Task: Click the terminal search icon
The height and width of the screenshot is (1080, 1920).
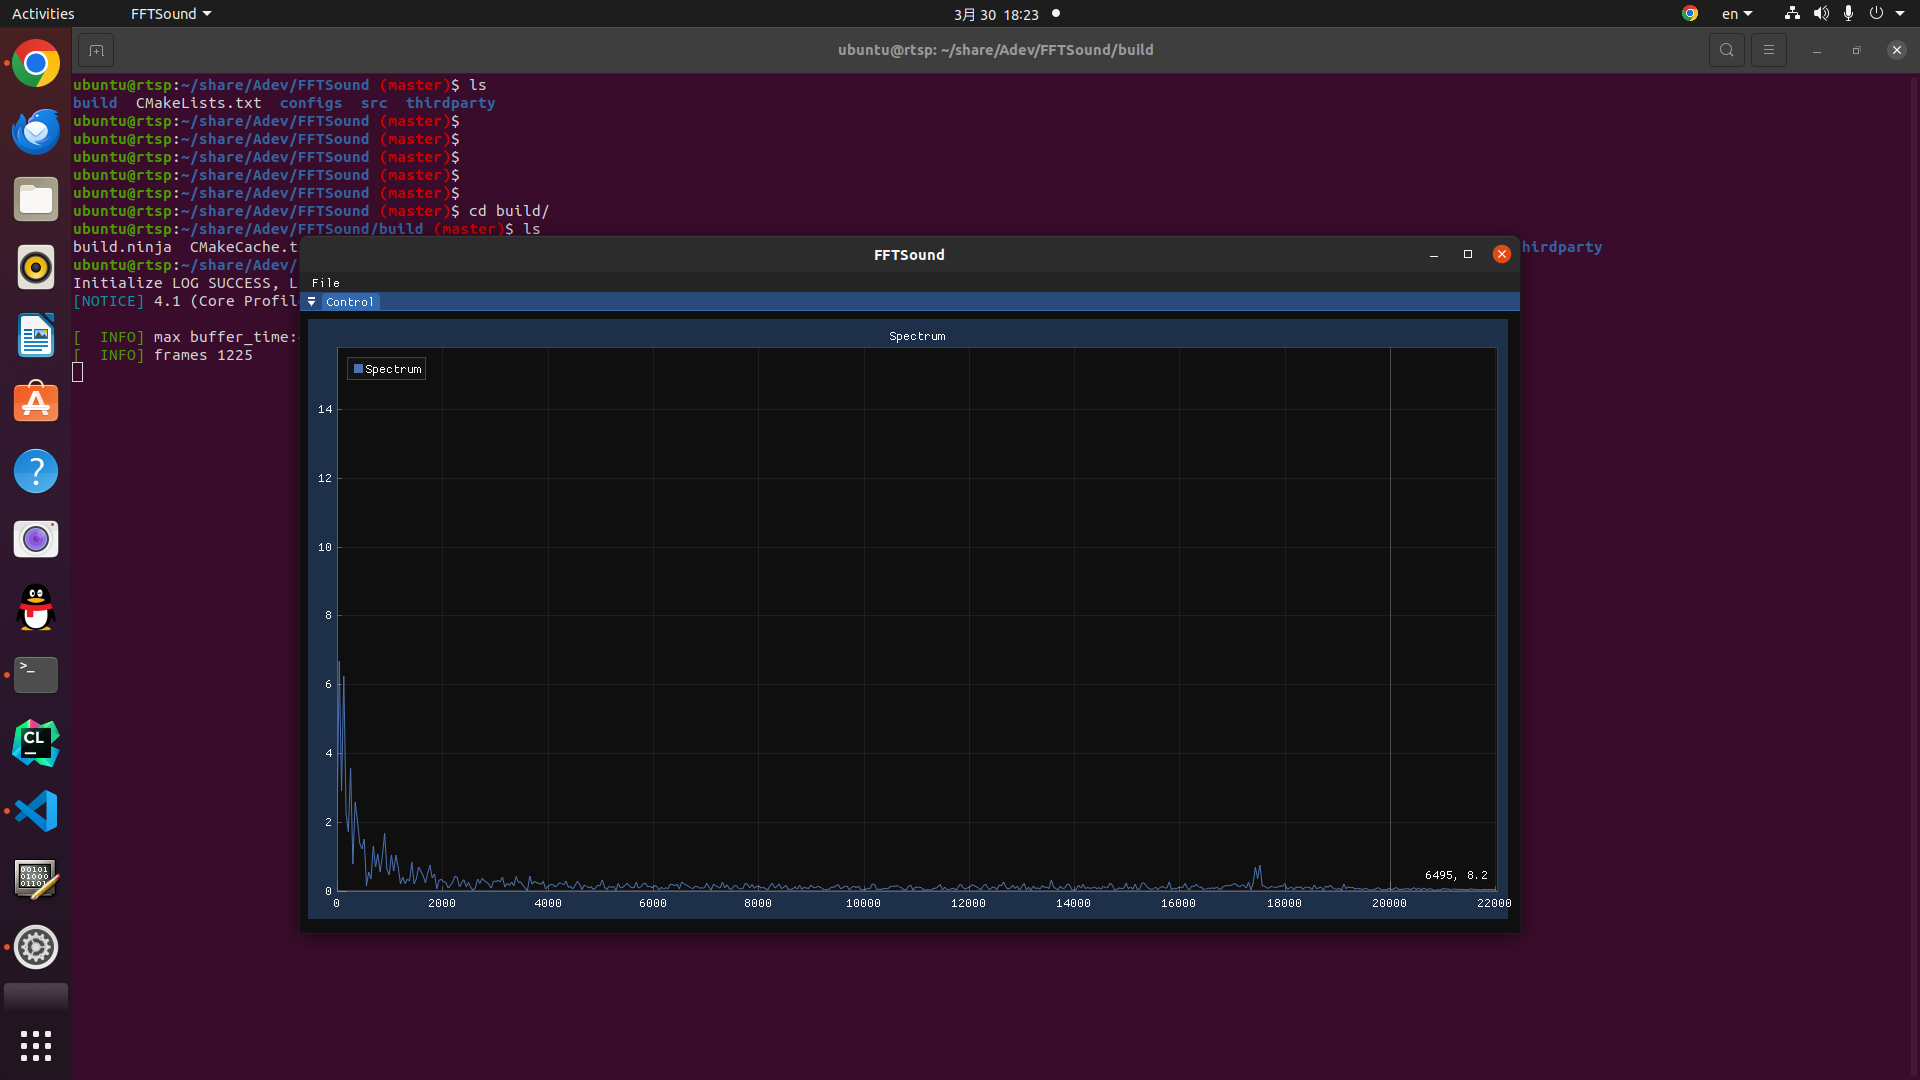Action: click(1727, 50)
